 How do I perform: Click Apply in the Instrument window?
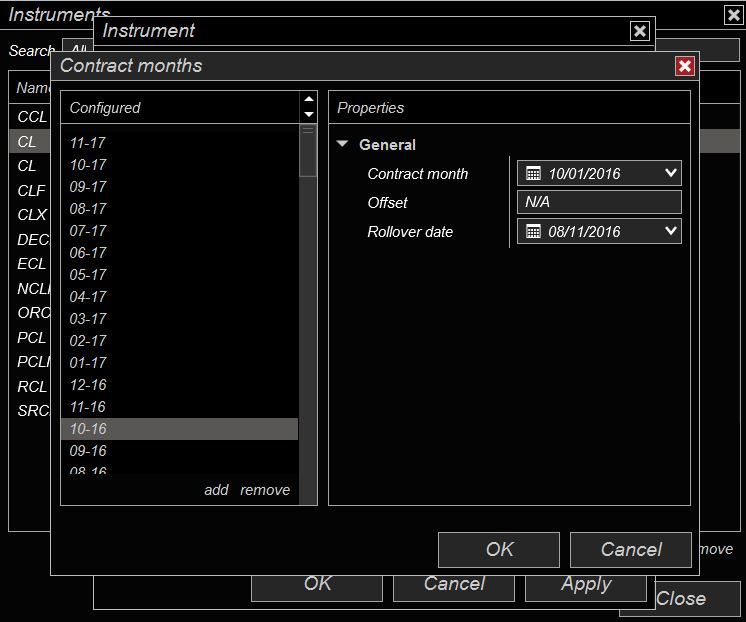[586, 588]
